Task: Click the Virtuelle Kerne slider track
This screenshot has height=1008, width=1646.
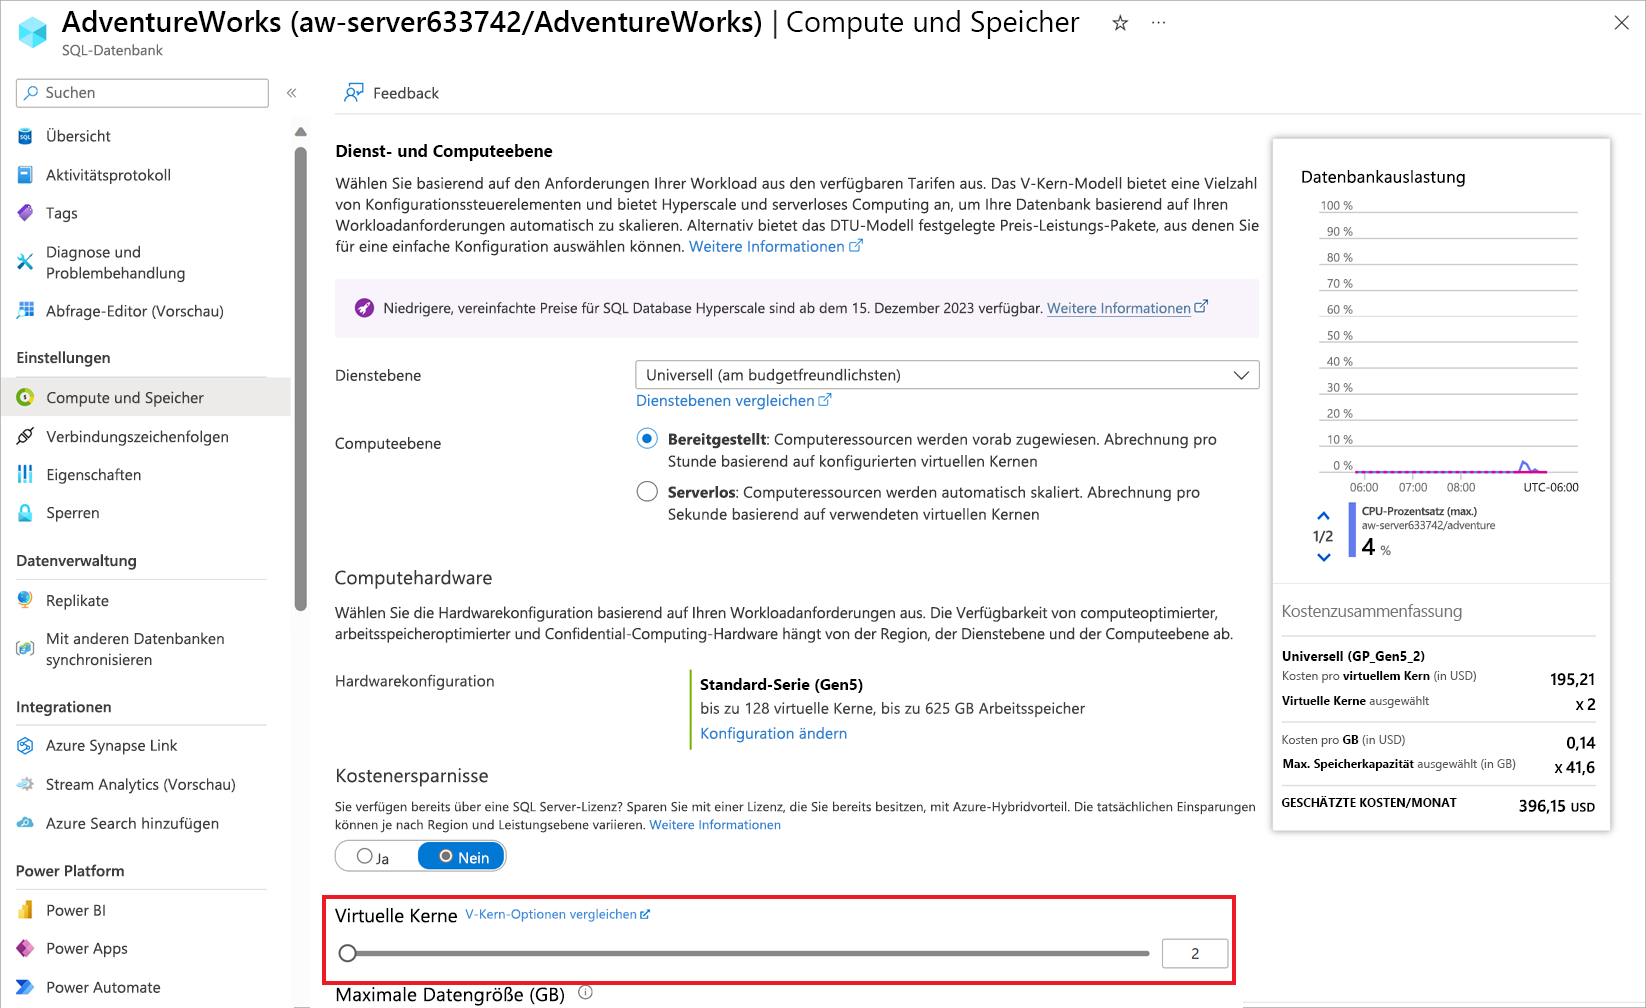Action: (x=748, y=953)
